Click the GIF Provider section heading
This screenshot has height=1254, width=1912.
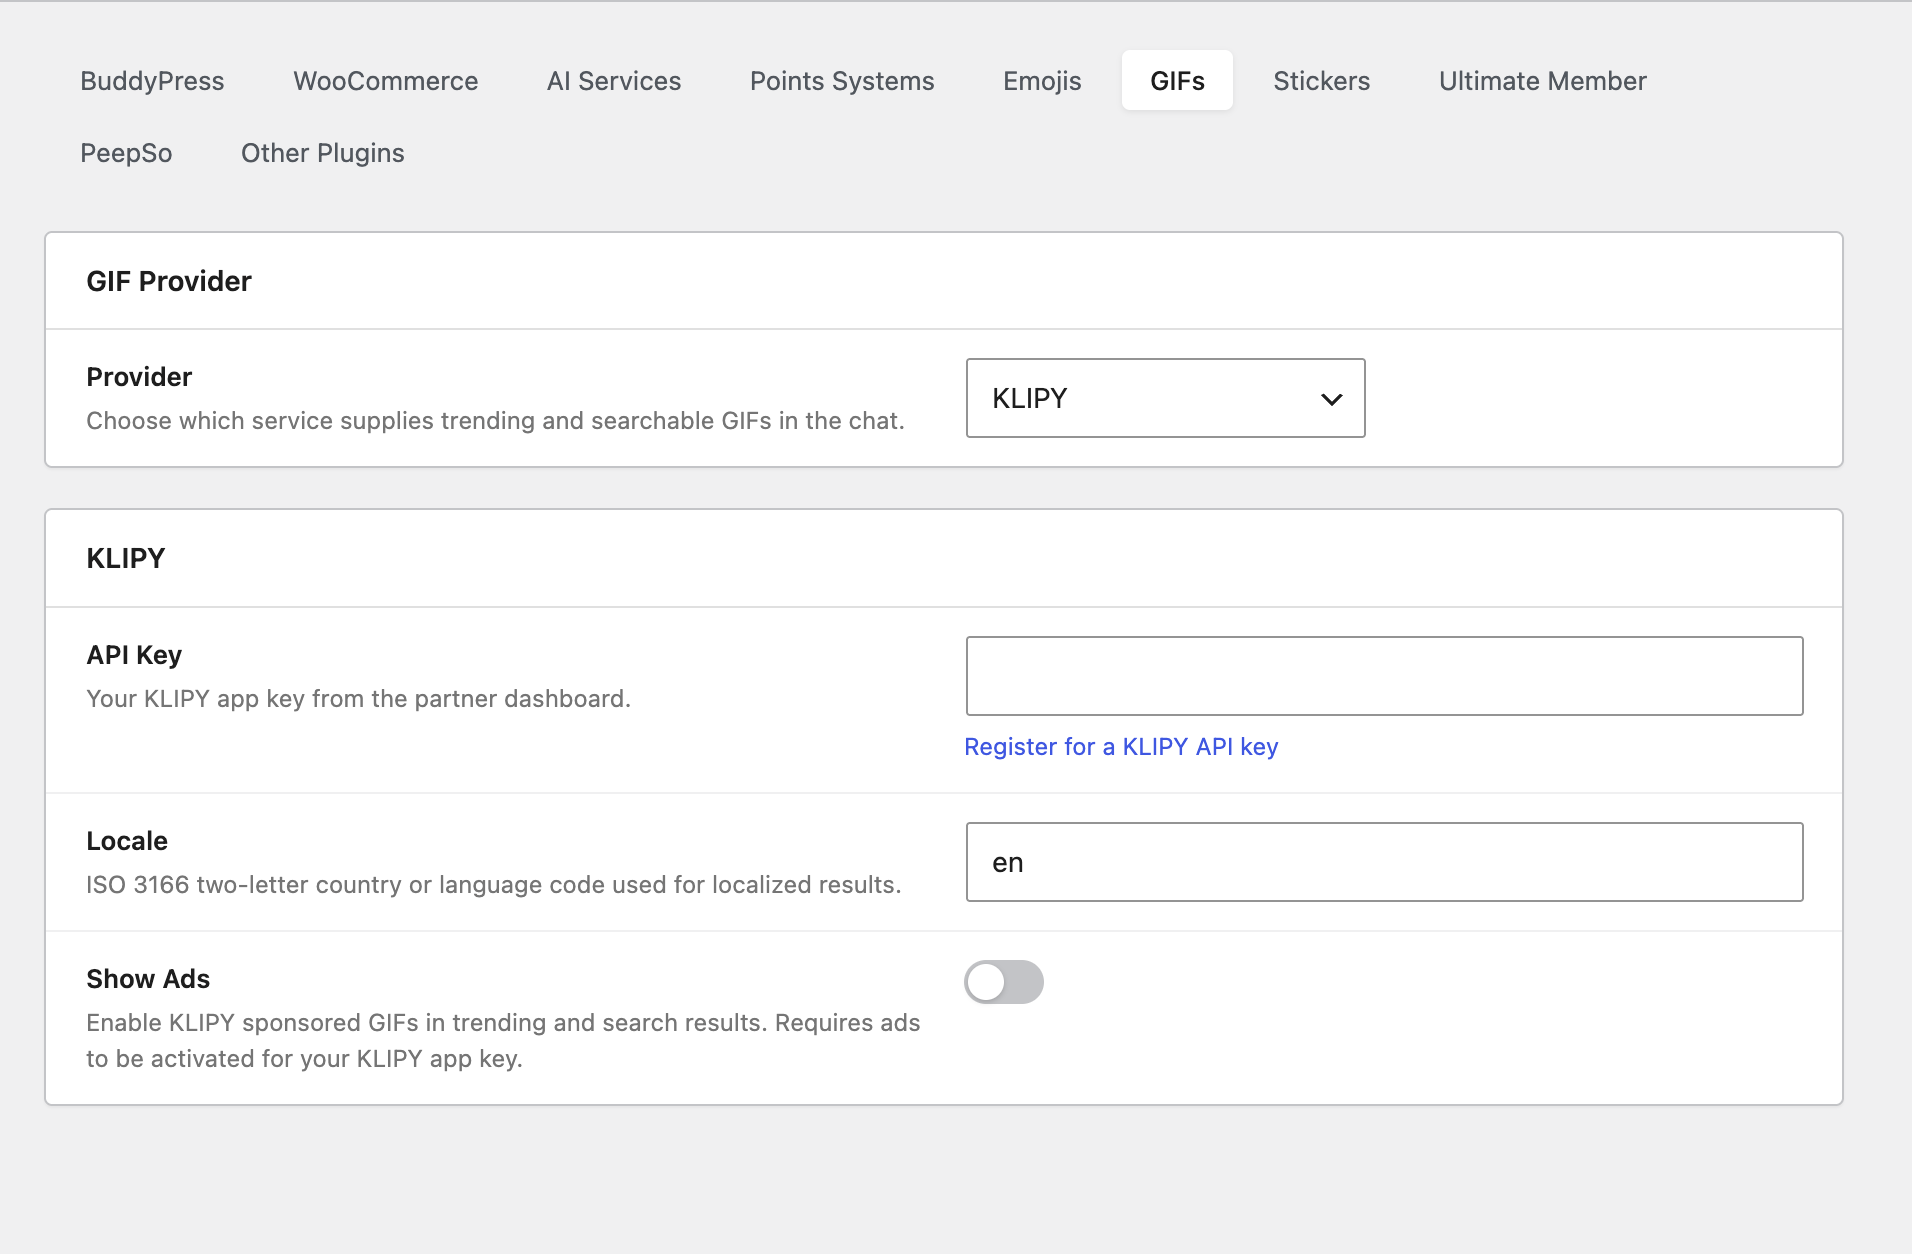[168, 281]
